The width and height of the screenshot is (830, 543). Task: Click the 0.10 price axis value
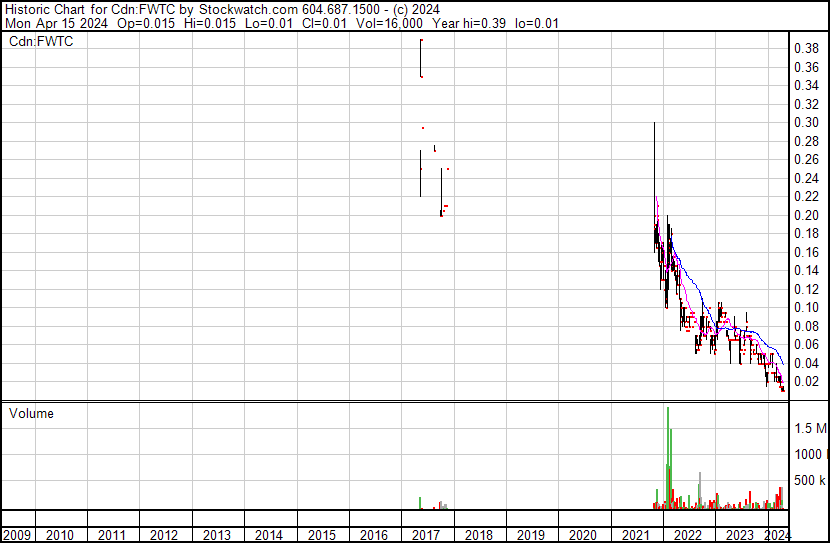(x=807, y=307)
